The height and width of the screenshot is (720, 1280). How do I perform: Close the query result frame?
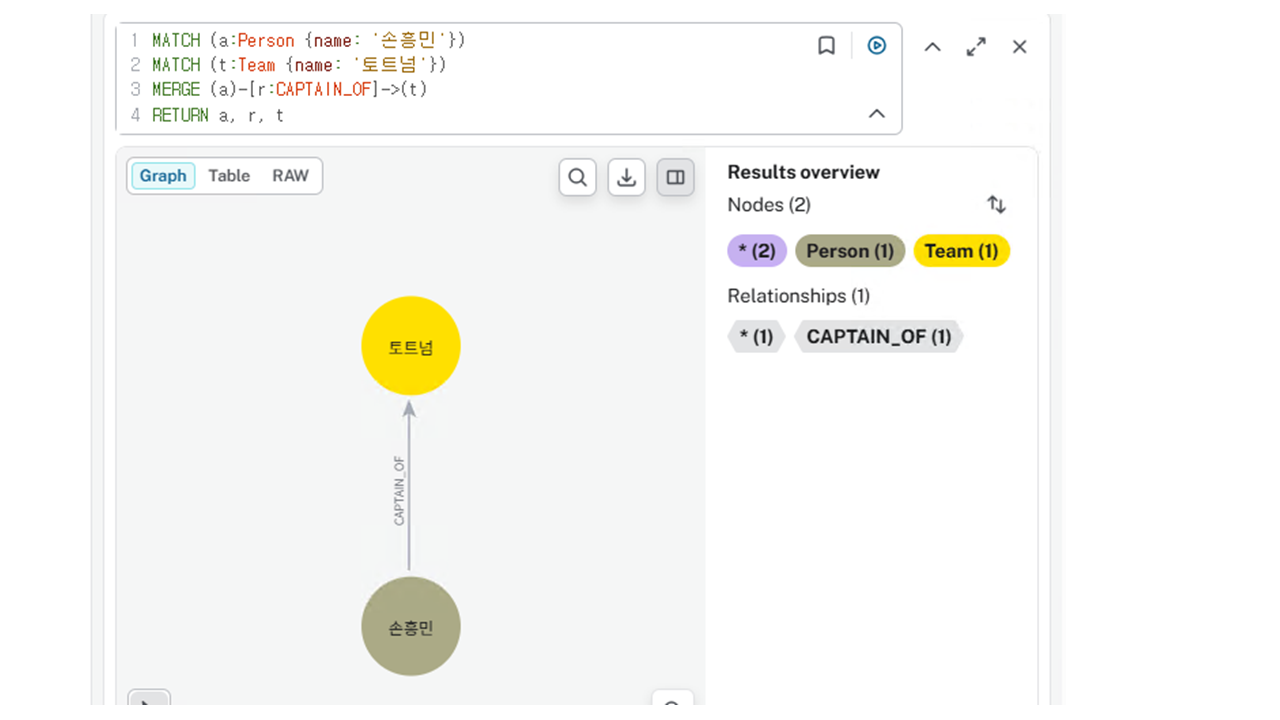pyautogui.click(x=1019, y=47)
